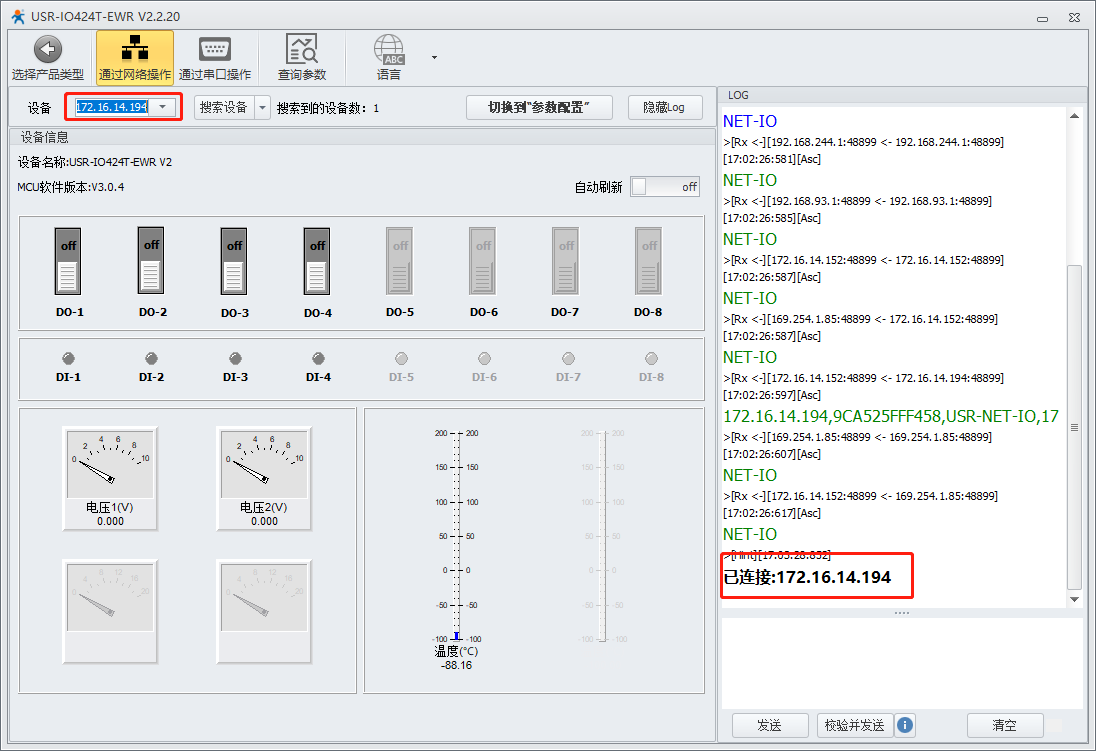
Task: Close the USR-IO424T-EWR window
Action: coord(1074,18)
